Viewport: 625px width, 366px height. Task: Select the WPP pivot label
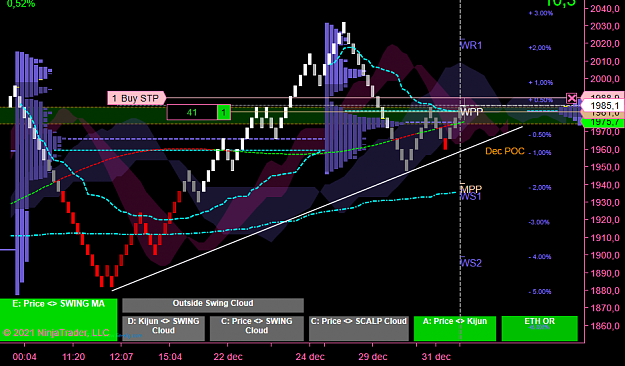point(472,112)
